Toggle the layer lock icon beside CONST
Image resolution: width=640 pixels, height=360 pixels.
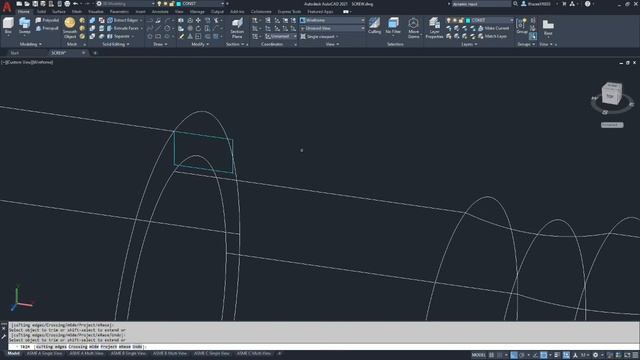461,20
